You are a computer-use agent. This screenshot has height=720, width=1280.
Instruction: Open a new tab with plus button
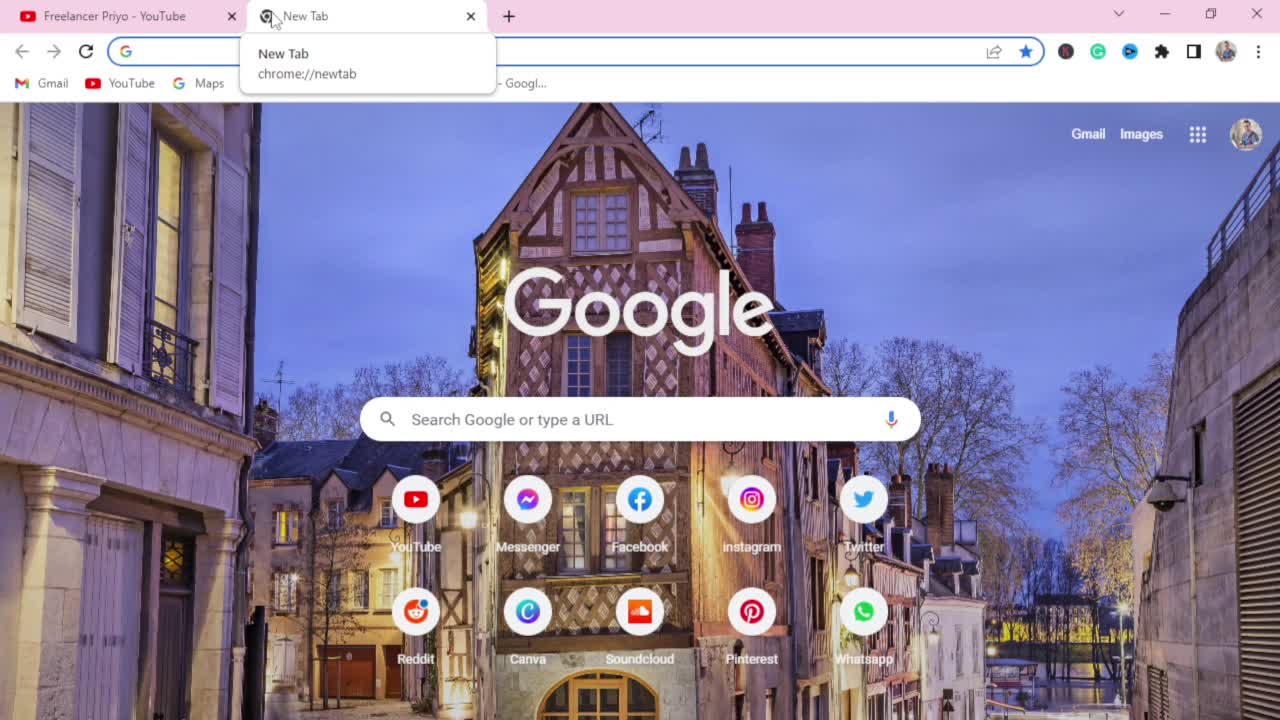coord(509,16)
